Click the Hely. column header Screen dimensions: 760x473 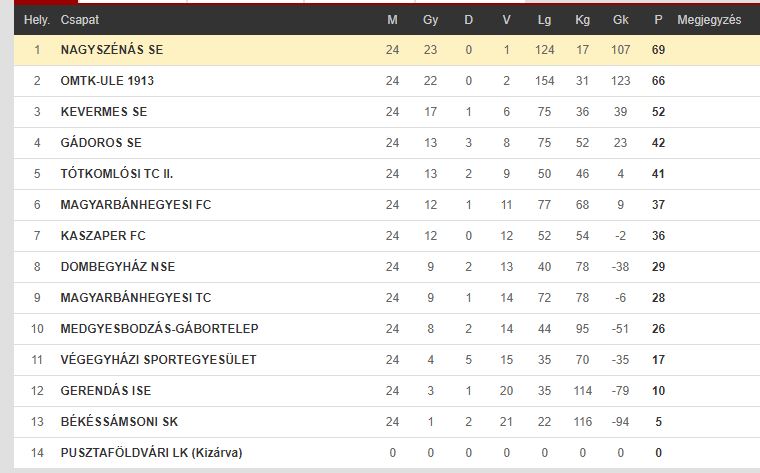(37, 20)
